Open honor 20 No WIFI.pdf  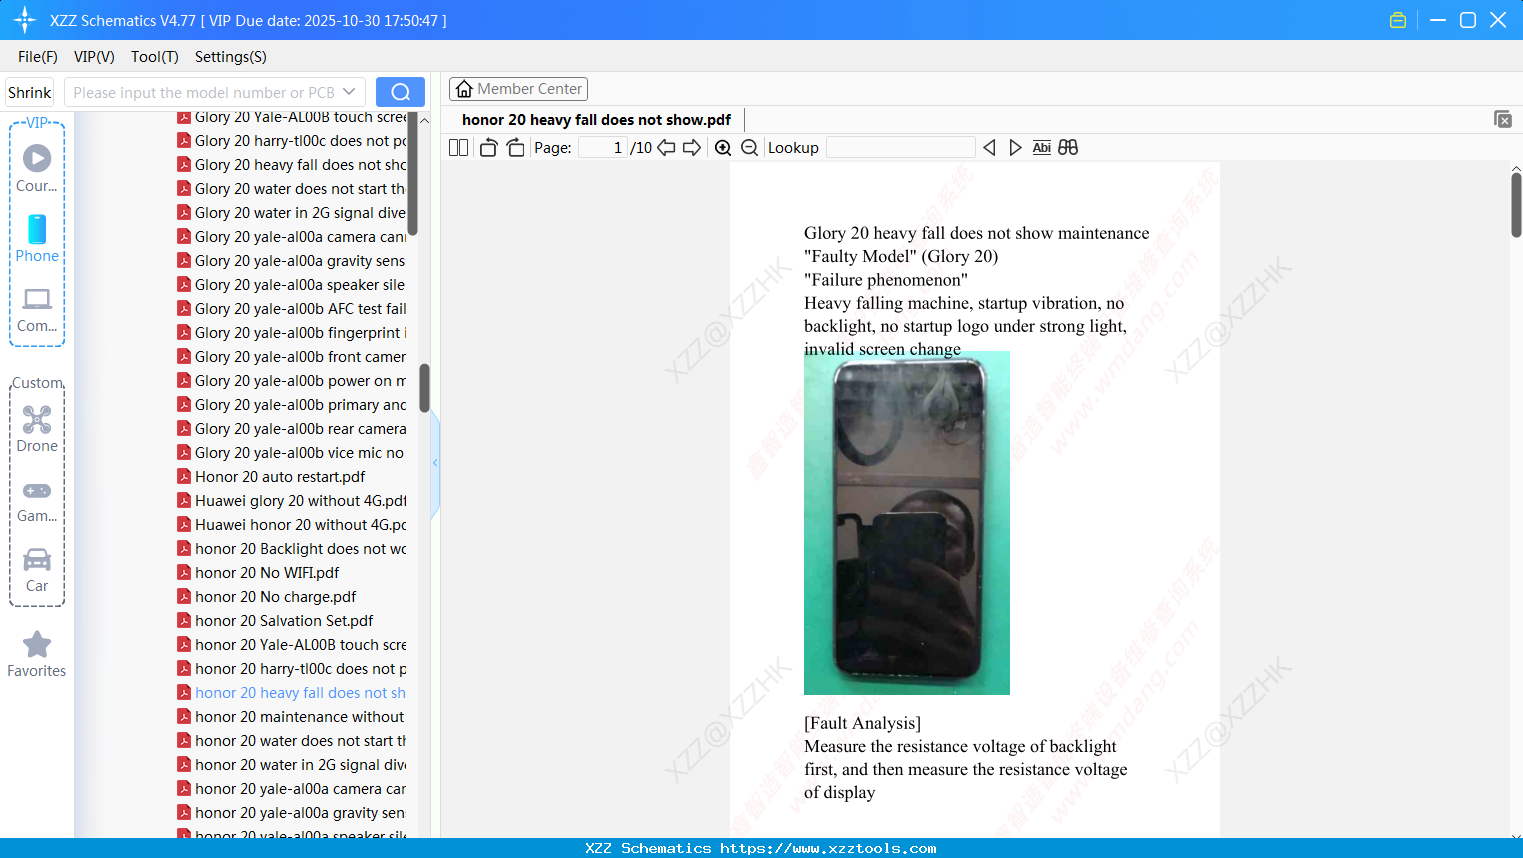point(258,573)
